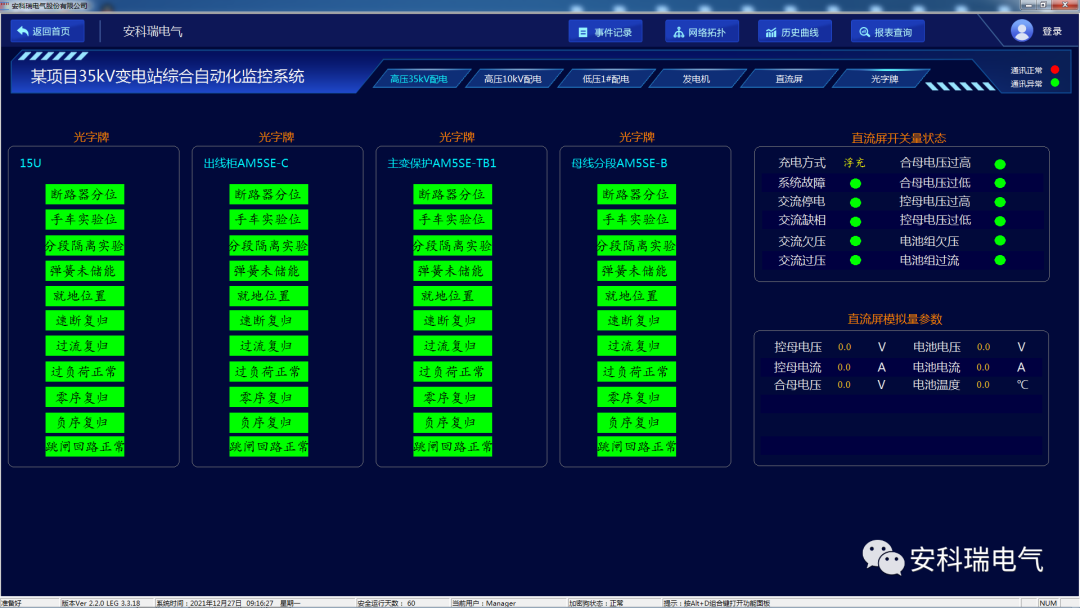
Task: Click the 电池组欠压 green status light
Action: (1000, 240)
